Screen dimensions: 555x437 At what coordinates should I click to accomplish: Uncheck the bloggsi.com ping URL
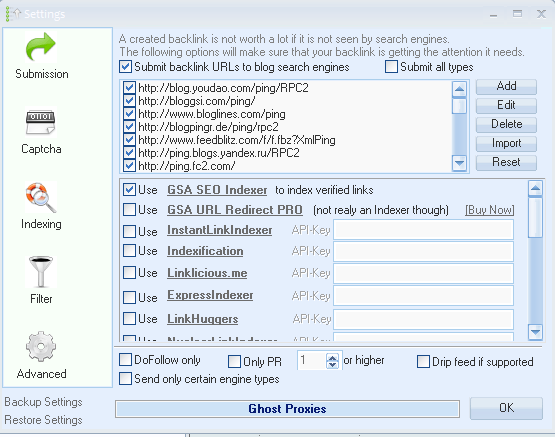[129, 101]
